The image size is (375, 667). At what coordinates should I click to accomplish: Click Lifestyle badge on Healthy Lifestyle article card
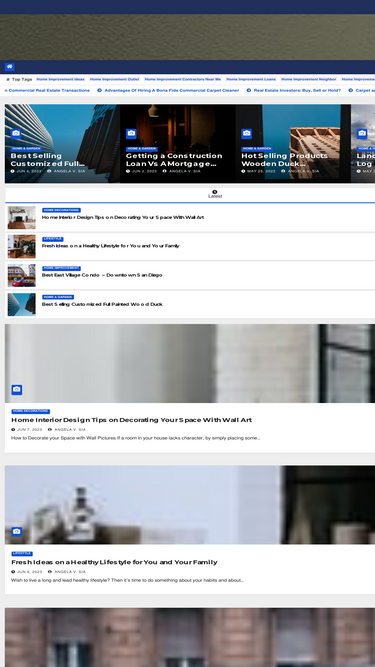22,553
